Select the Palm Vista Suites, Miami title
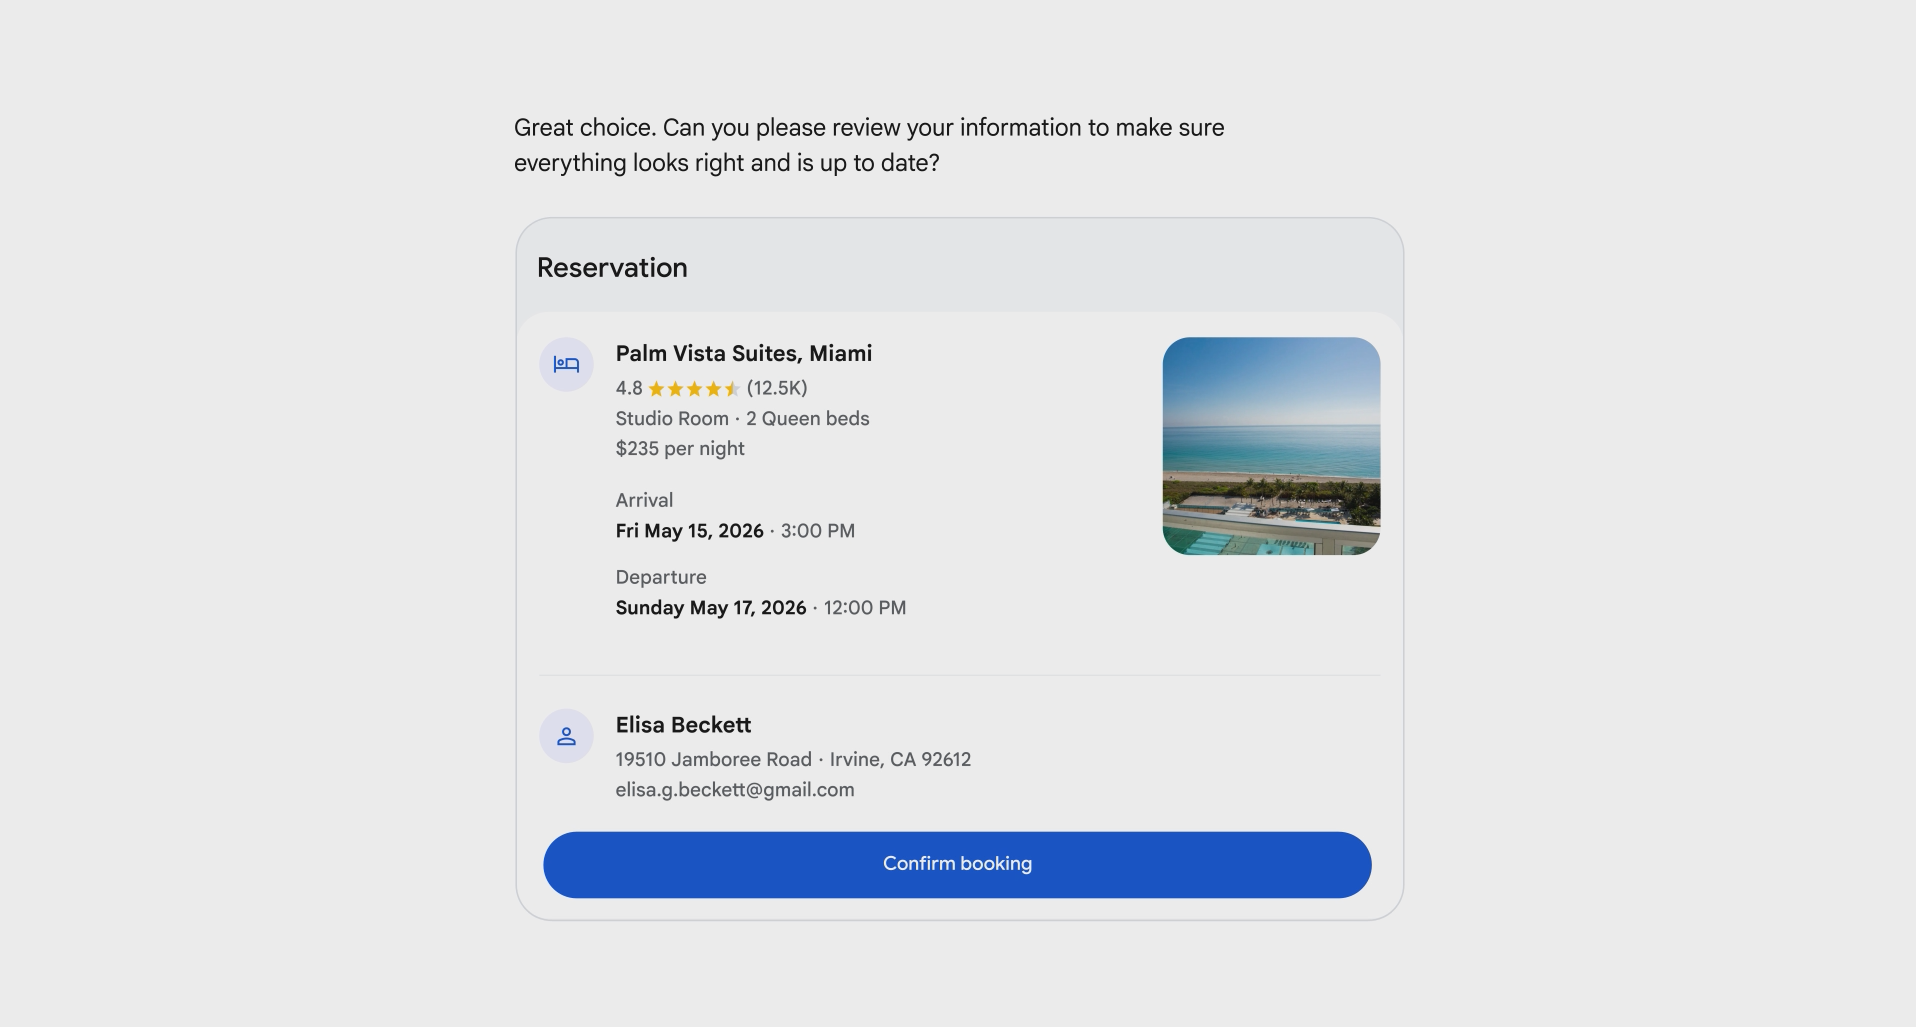 coord(743,353)
